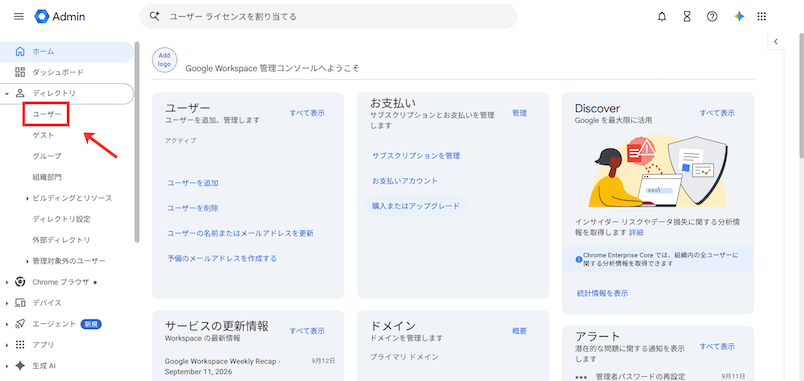Click the home icon in sidebar

[x=20, y=51]
